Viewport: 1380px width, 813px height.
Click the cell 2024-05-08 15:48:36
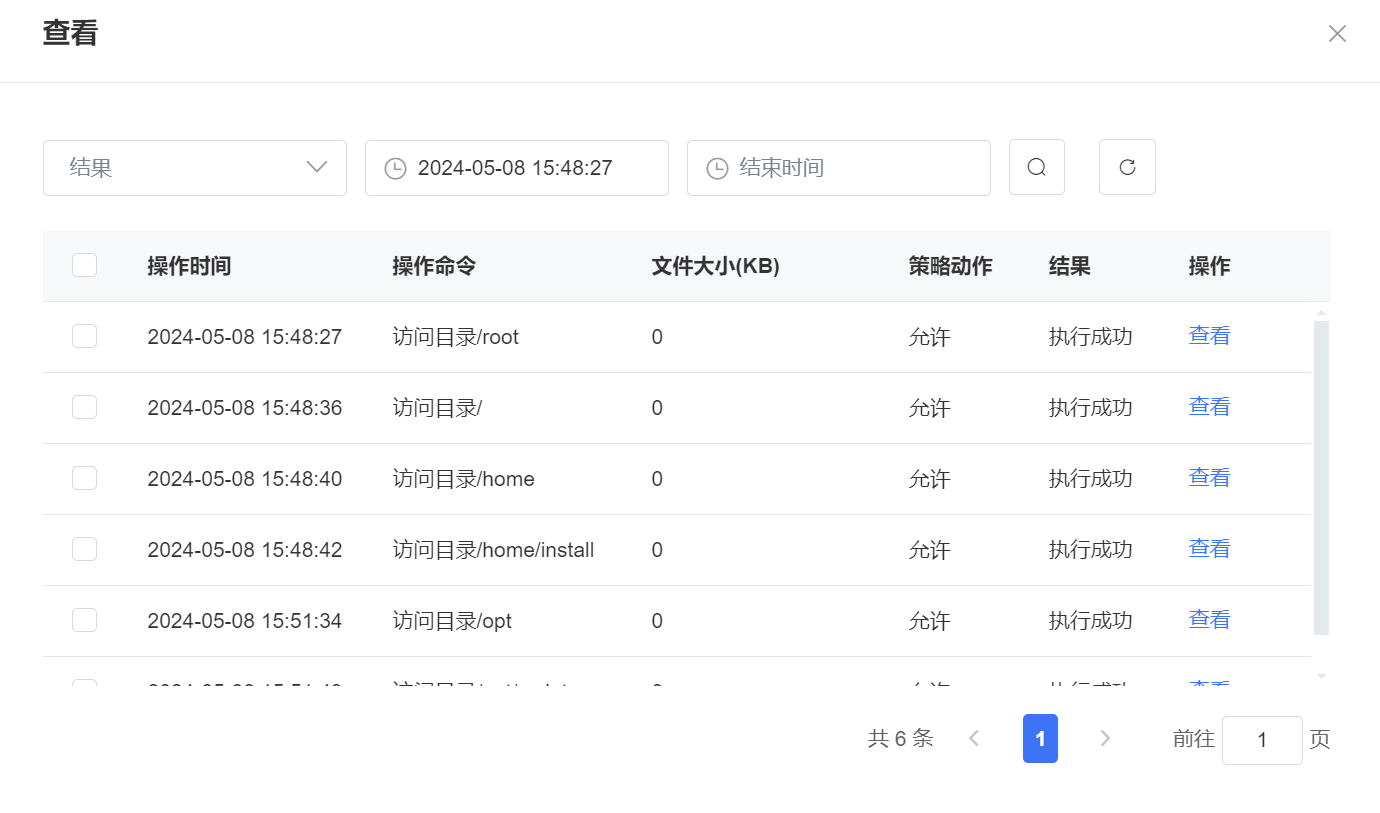(x=245, y=408)
